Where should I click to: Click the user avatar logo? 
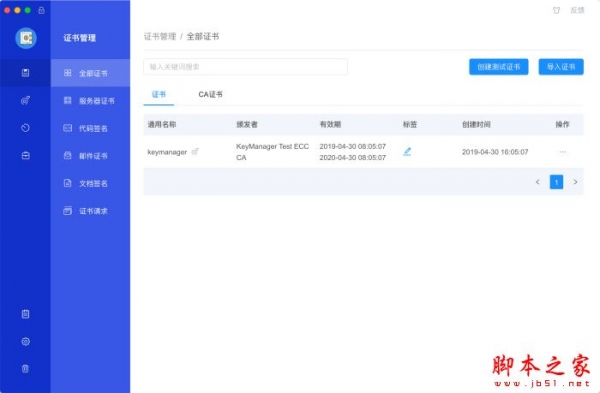click(26, 38)
